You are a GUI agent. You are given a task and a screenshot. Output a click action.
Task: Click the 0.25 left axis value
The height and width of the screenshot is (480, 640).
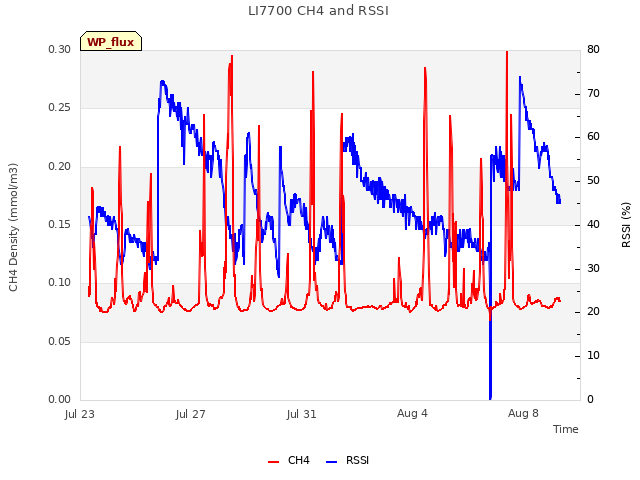pyautogui.click(x=60, y=108)
